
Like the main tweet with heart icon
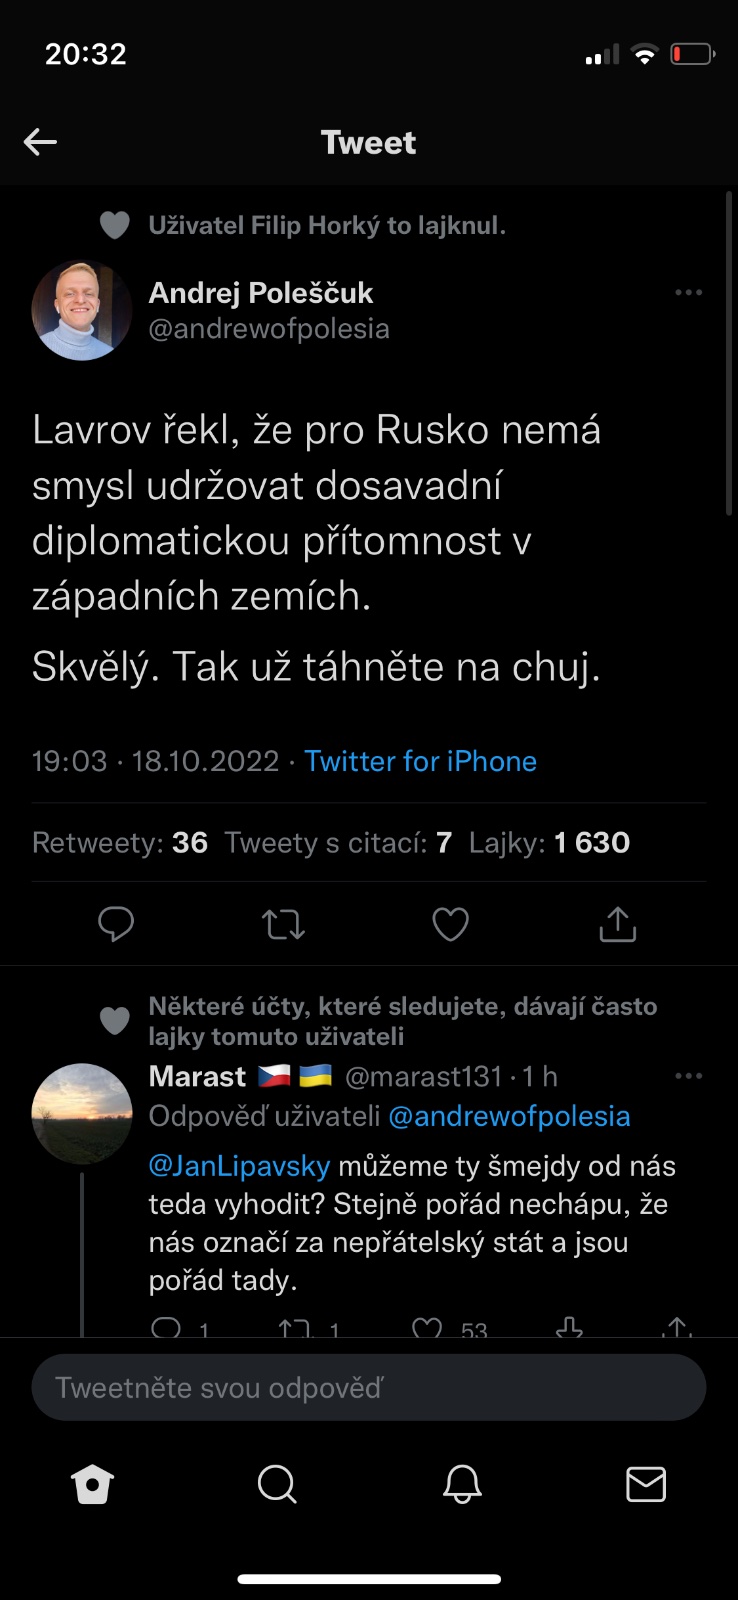point(450,924)
